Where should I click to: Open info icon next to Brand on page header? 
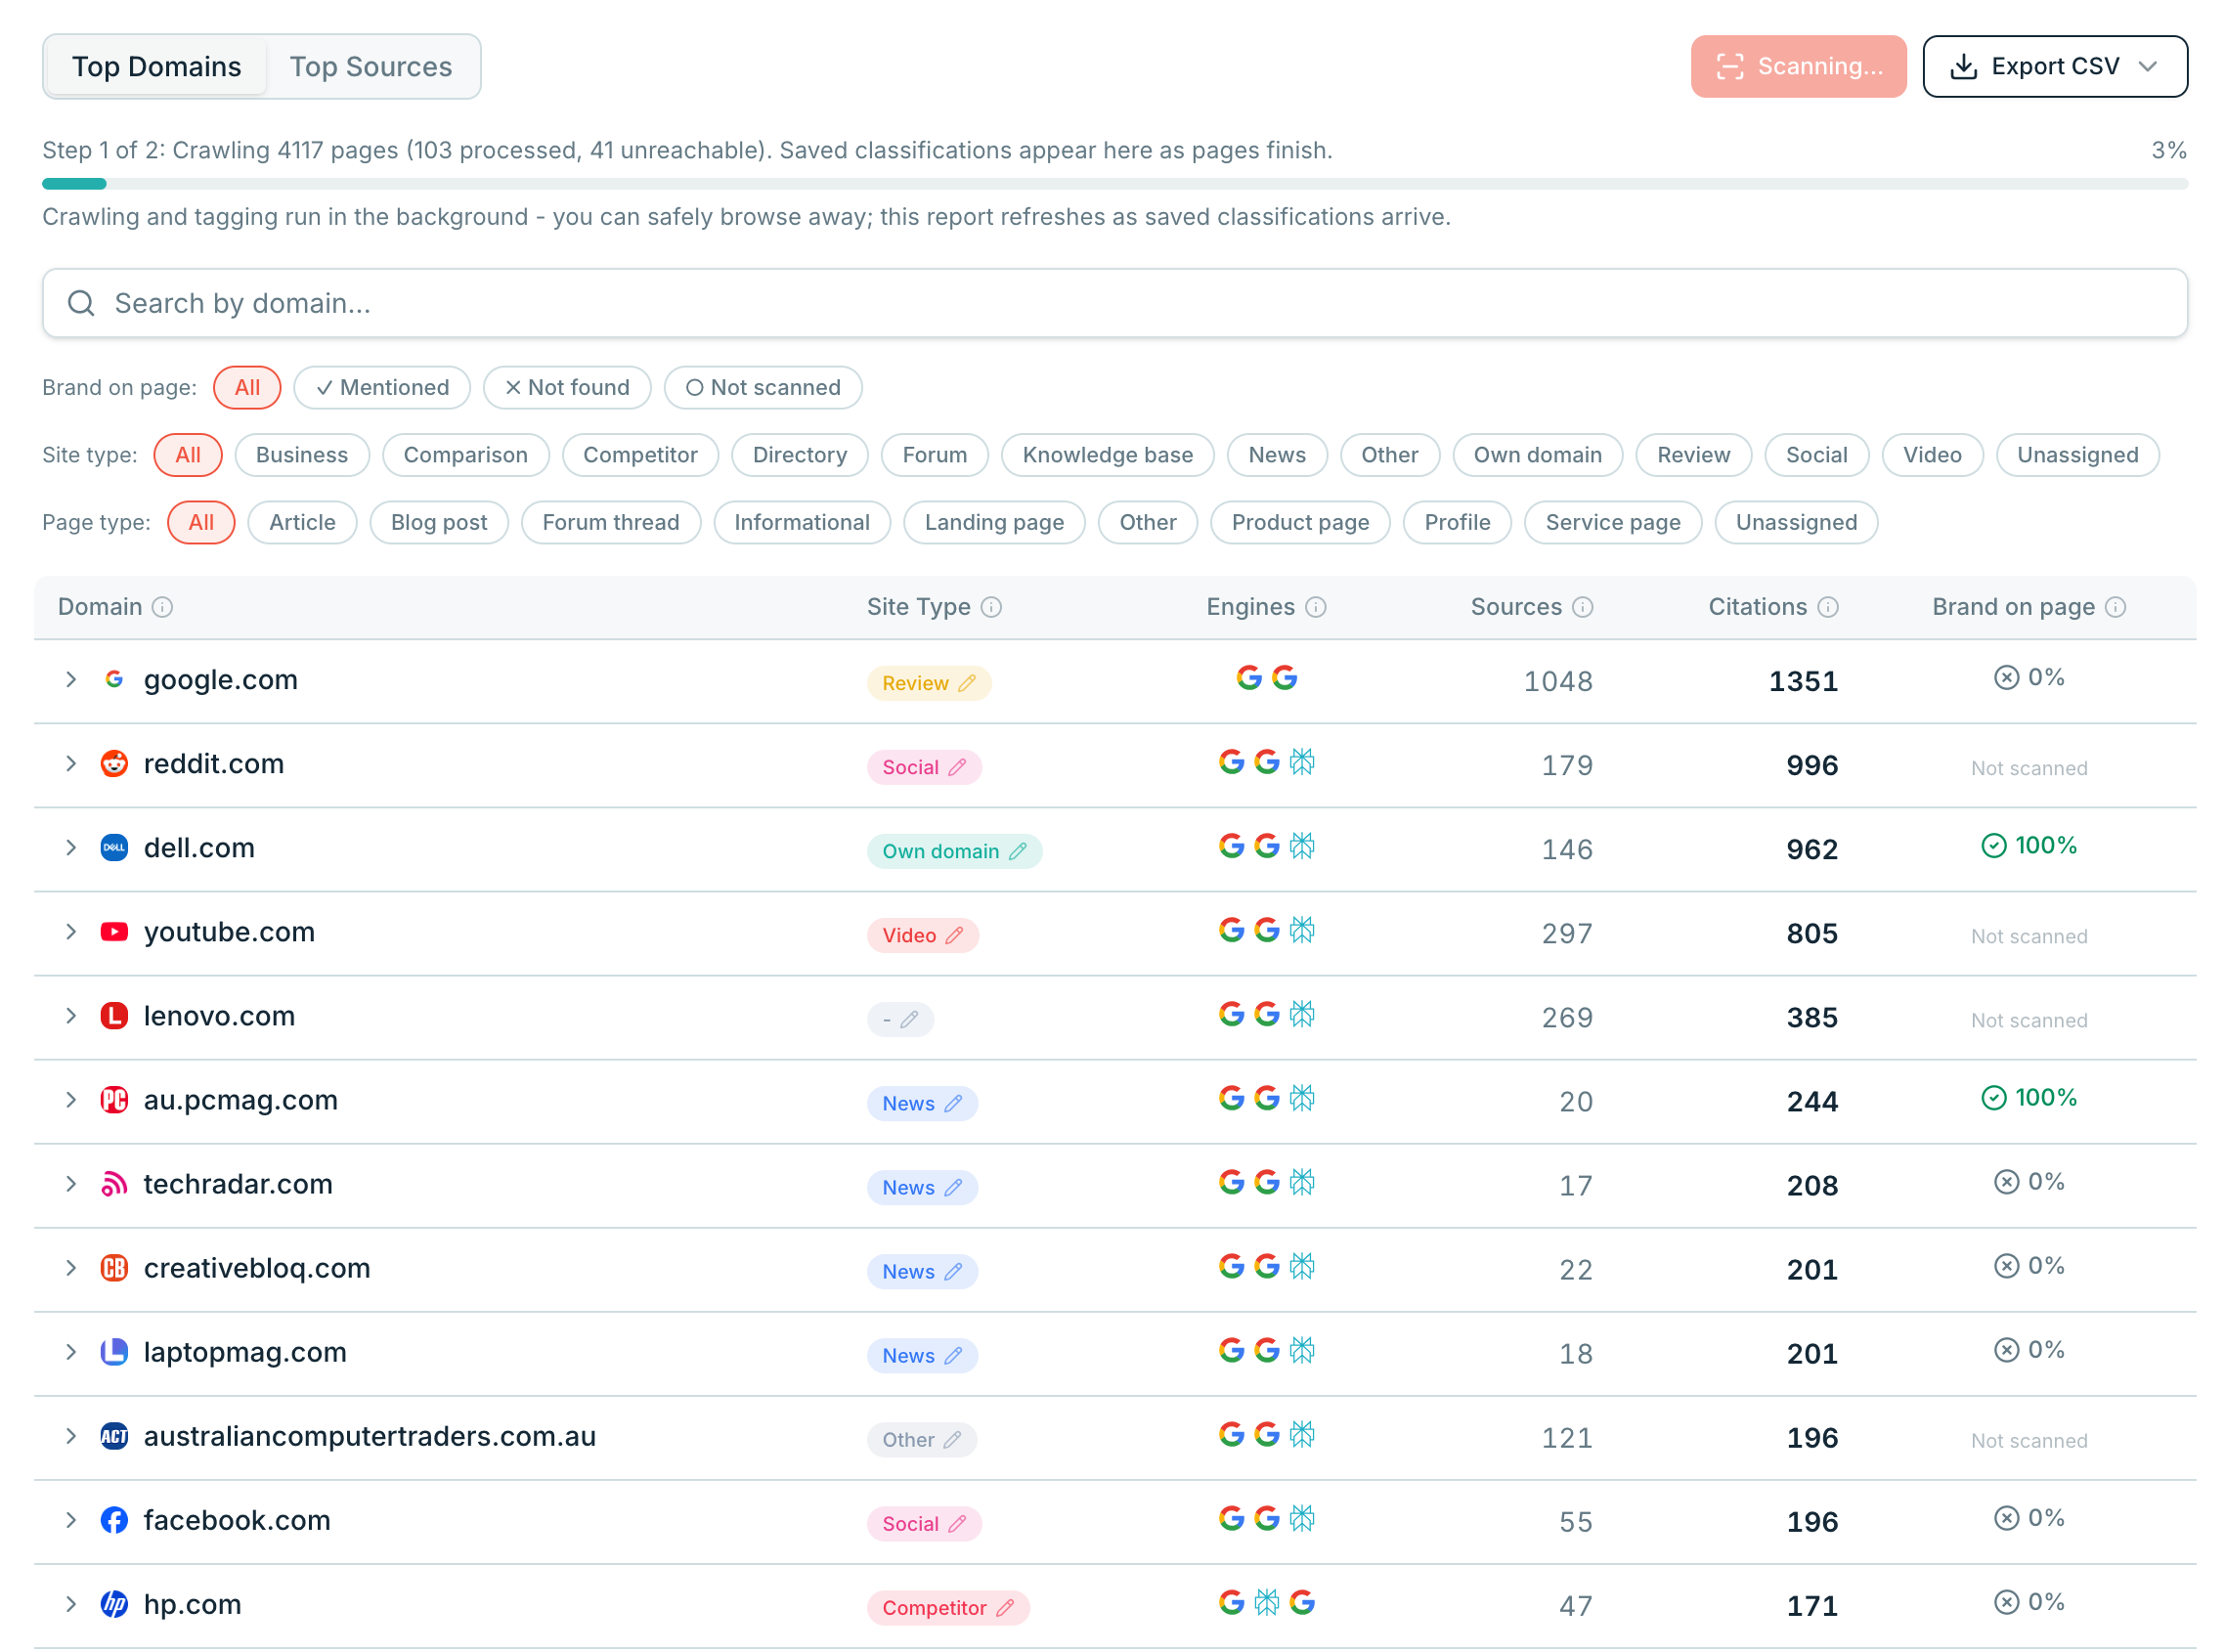point(2115,607)
